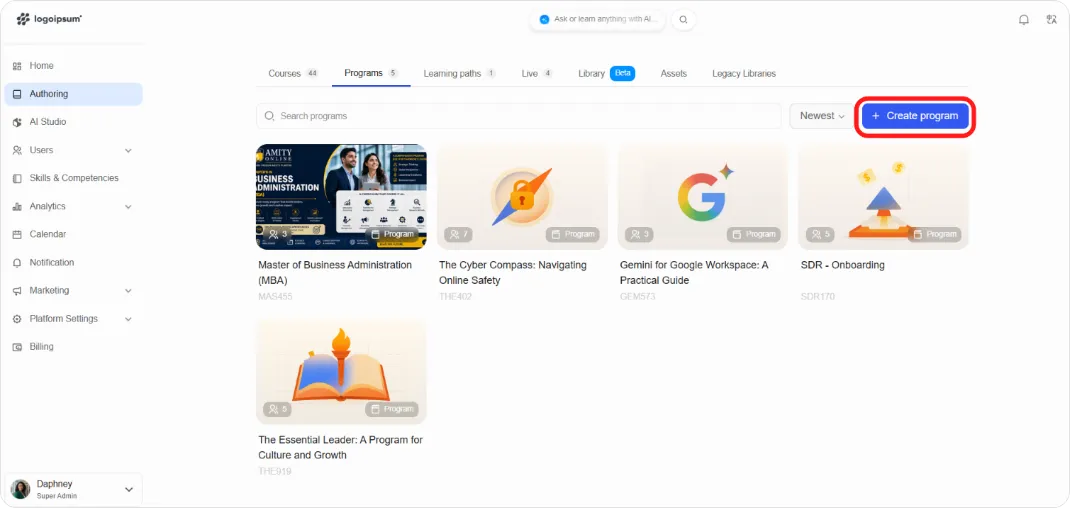Click program code SDR170
Screen dimensions: 1071x508
pyautogui.click(x=818, y=296)
